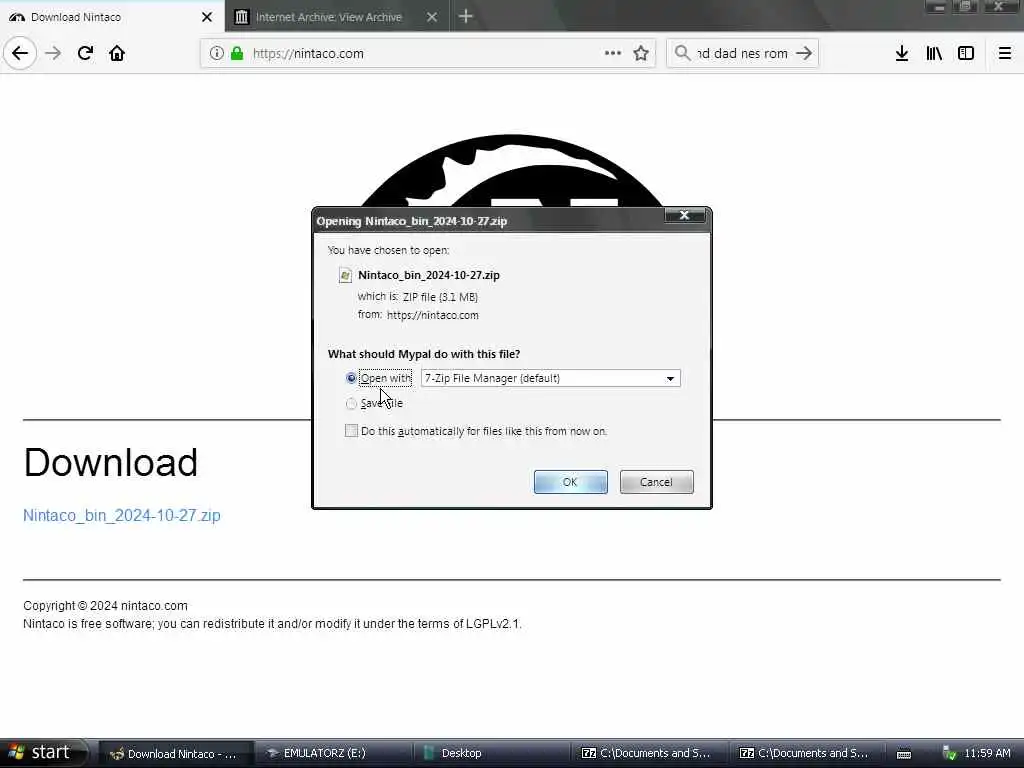Click the forward navigation arrow
Image resolution: width=1024 pixels, height=768 pixels.
click(x=53, y=53)
